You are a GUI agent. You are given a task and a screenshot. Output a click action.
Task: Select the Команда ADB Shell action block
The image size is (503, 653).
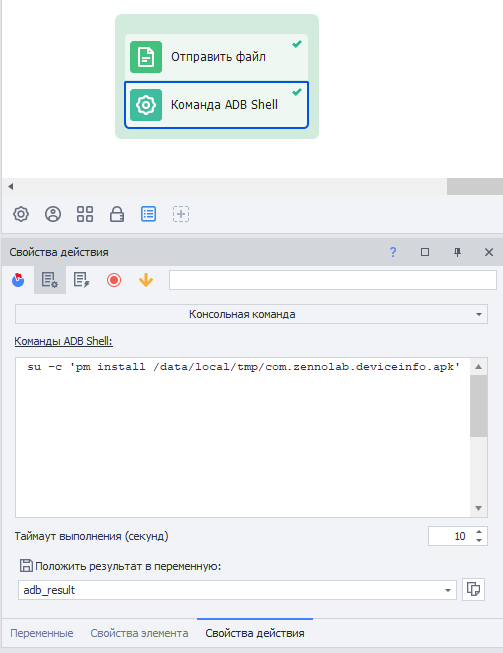tap(216, 105)
